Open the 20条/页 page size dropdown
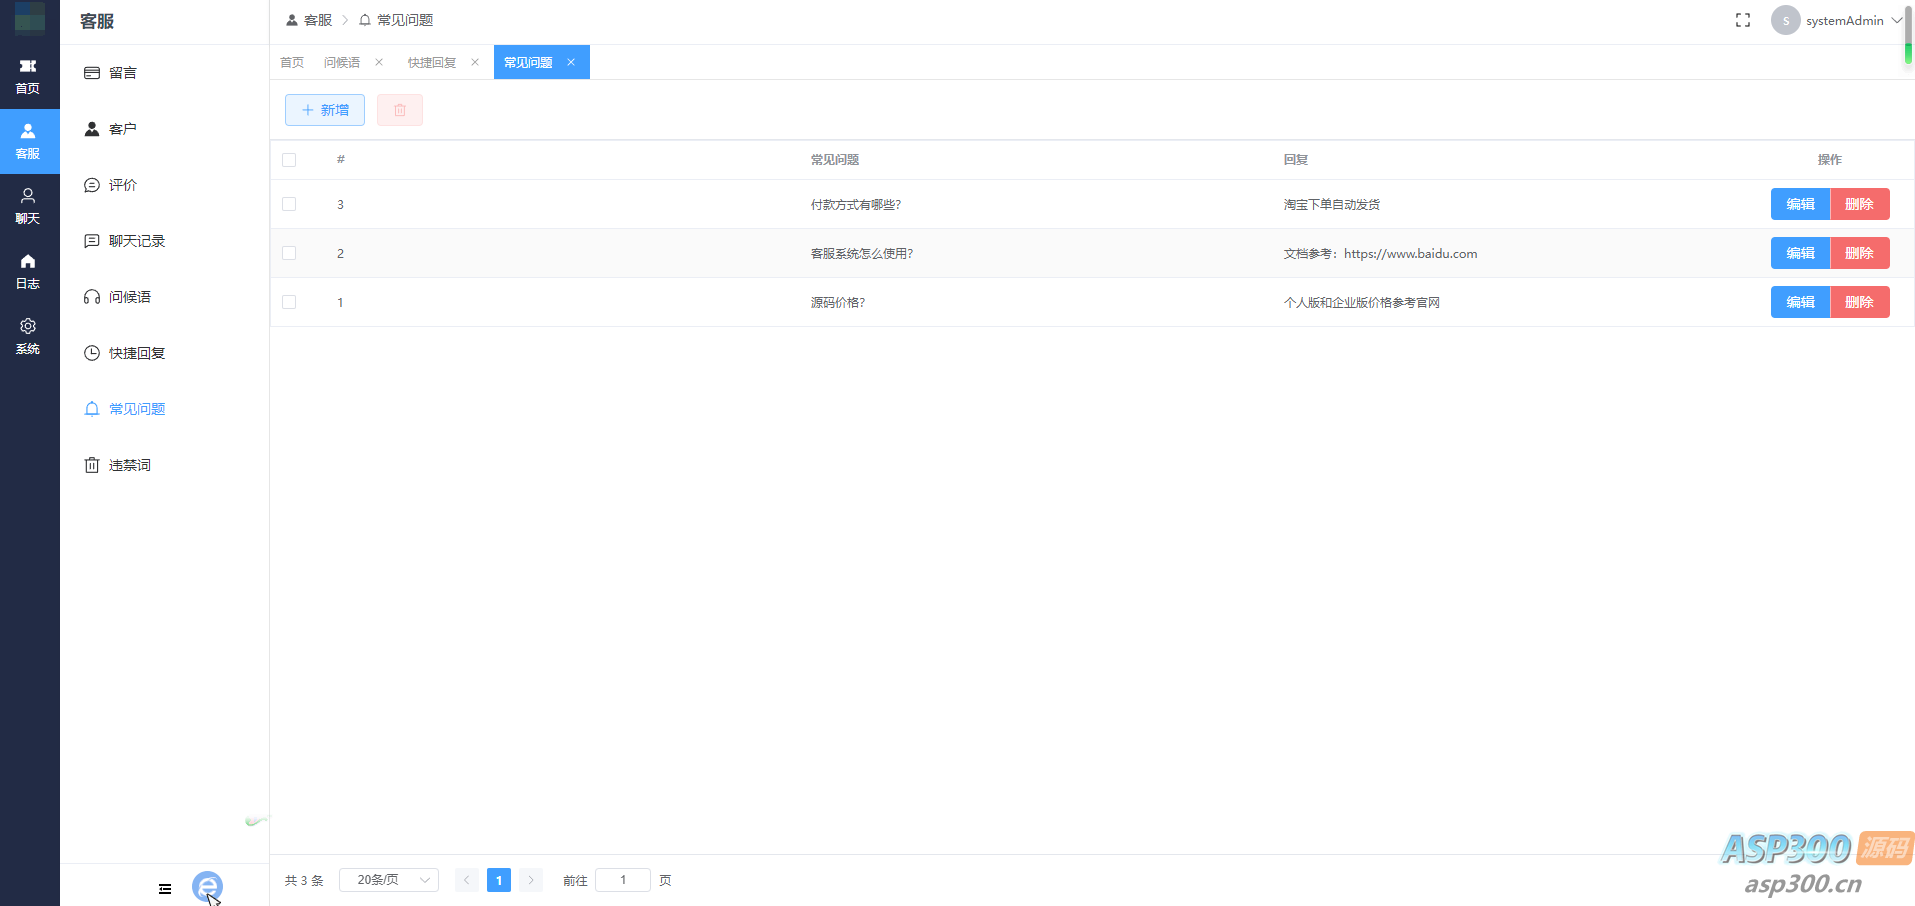Image resolution: width=1915 pixels, height=906 pixels. pyautogui.click(x=388, y=880)
